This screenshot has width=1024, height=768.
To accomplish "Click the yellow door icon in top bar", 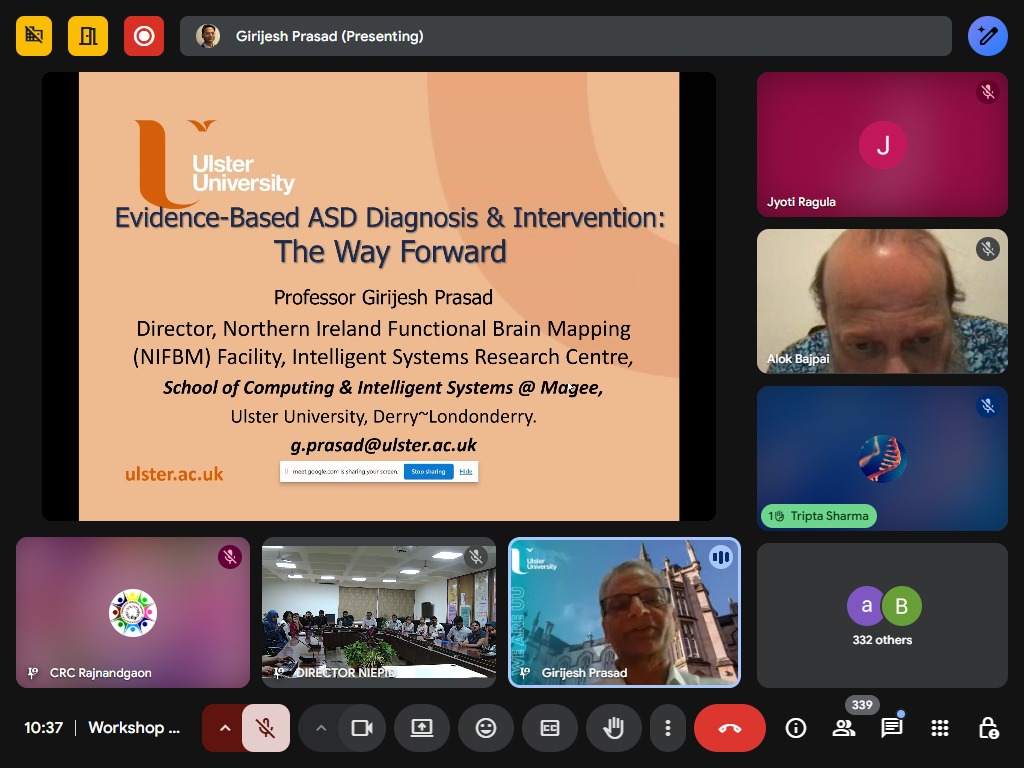I will 88,35.
